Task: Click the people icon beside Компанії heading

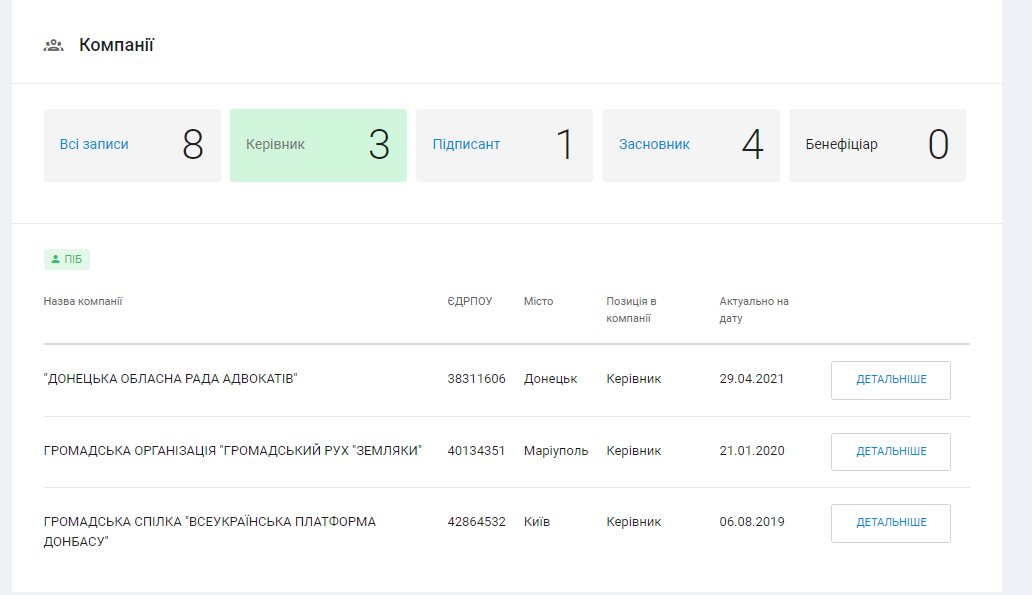Action: pyautogui.click(x=54, y=45)
